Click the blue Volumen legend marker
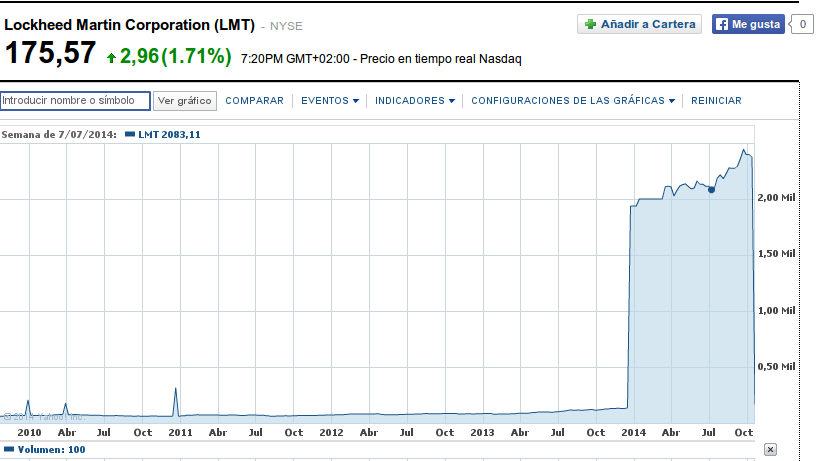This screenshot has width=826, height=461. click(x=9, y=449)
